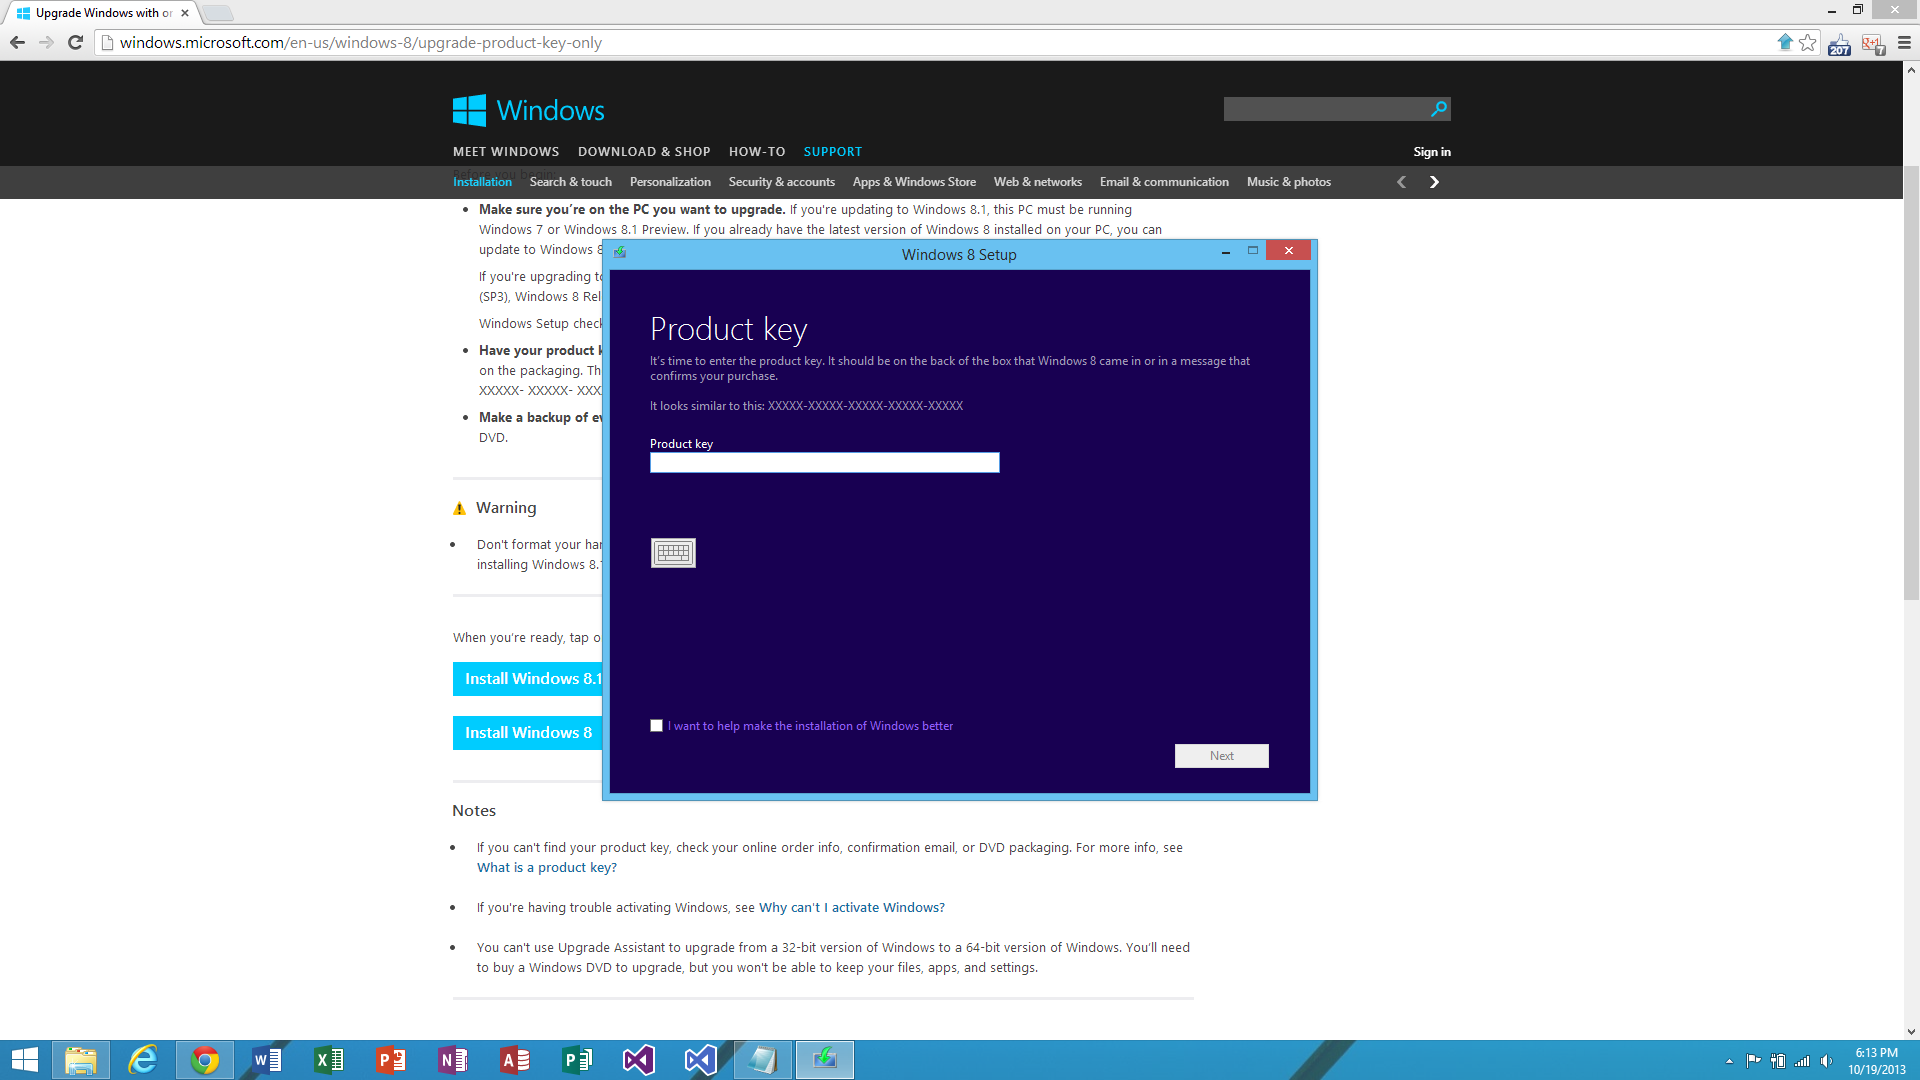Launch Excel from the taskbar
The width and height of the screenshot is (1920, 1080).
click(328, 1059)
